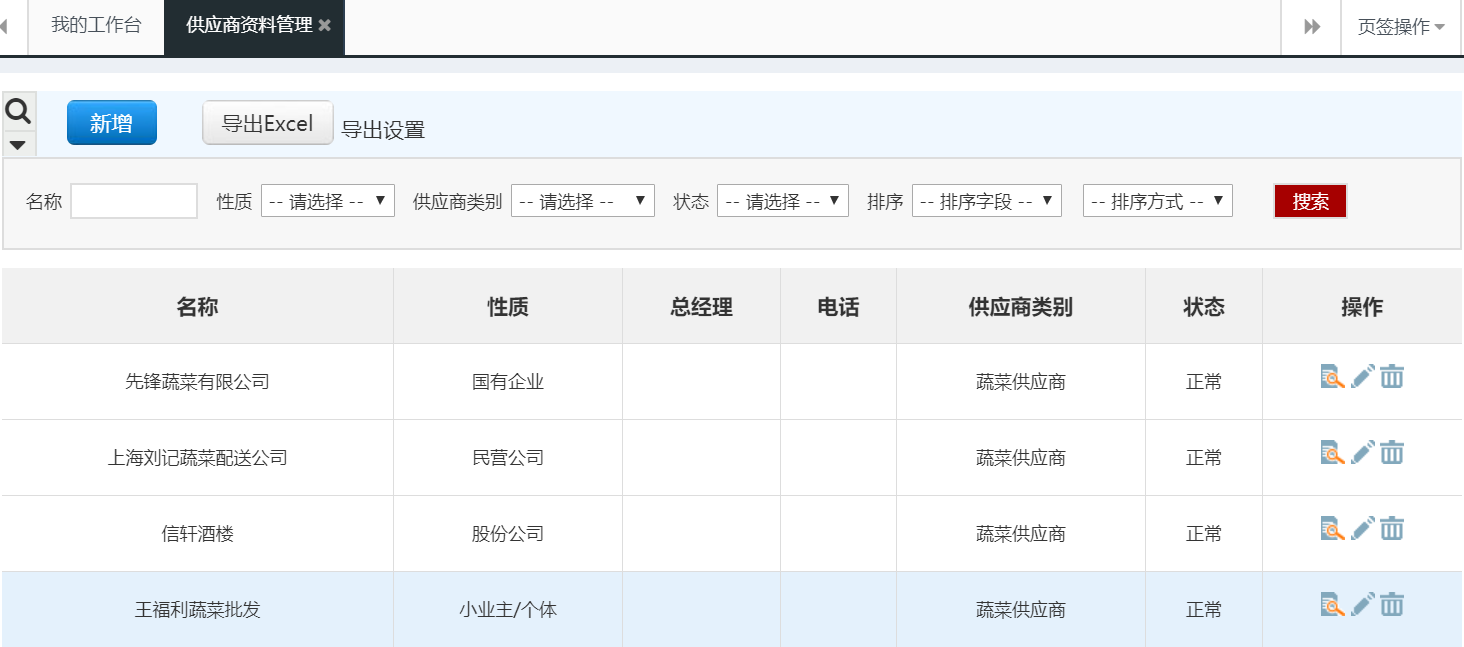Select the 上海刘记蔬菜配送公司 name cell

[197, 458]
